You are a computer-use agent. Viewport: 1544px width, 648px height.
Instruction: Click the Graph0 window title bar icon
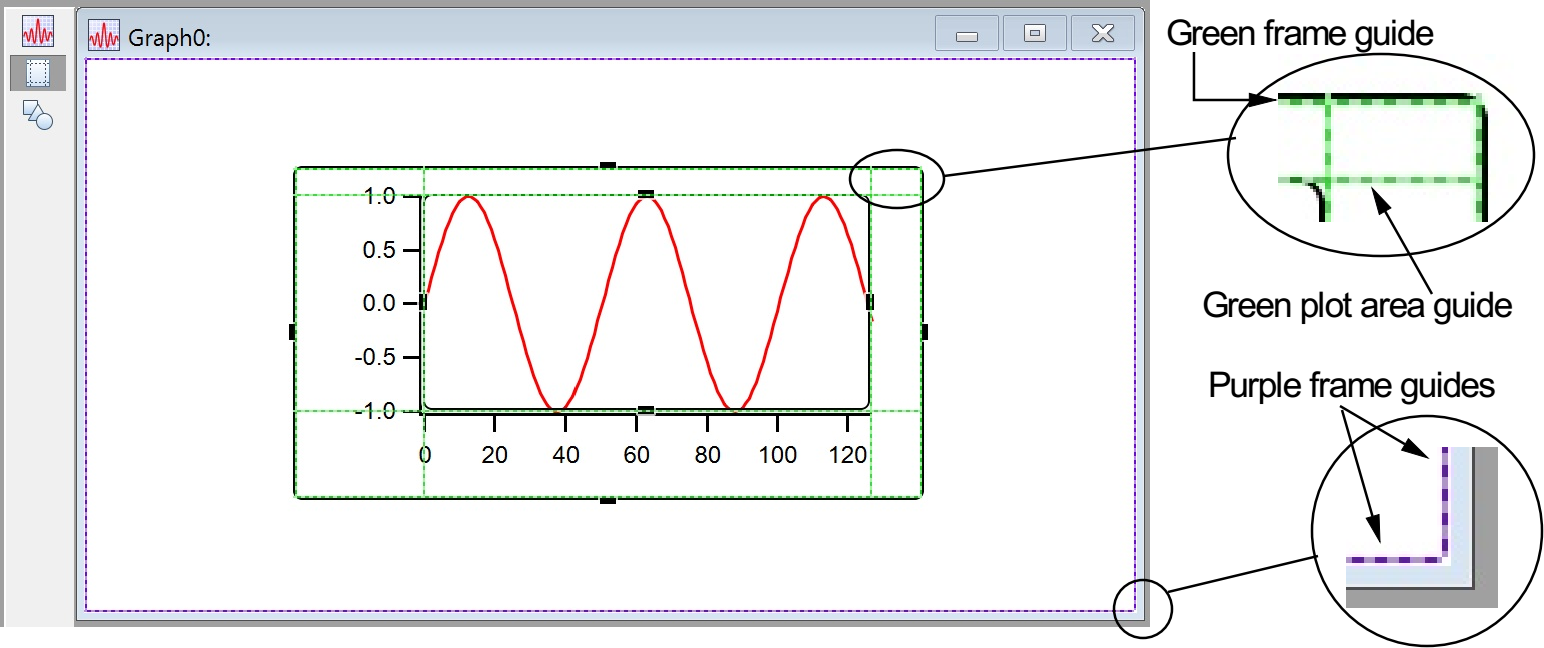pos(104,36)
